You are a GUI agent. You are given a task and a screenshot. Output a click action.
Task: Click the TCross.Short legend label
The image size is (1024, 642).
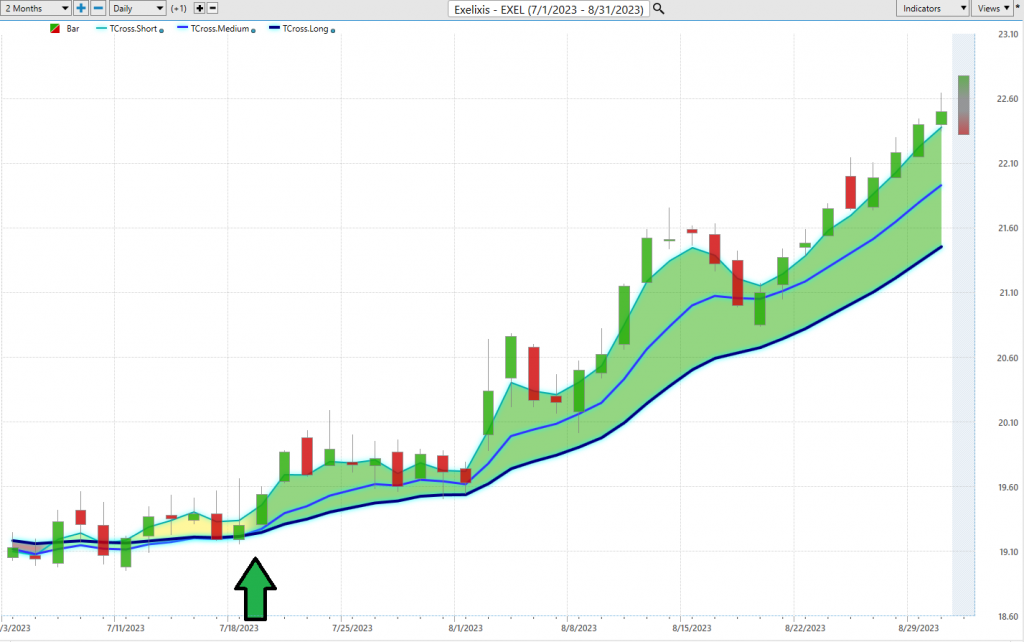click(133, 29)
